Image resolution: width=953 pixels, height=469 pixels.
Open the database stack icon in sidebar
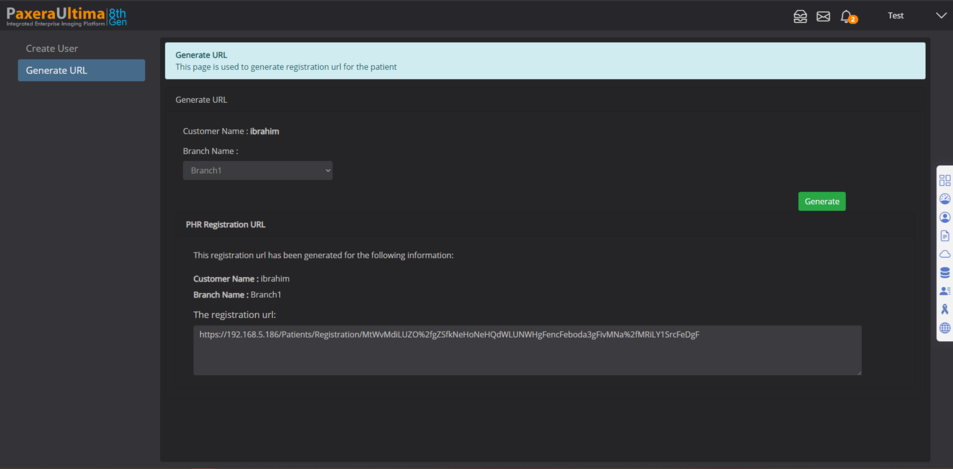[945, 272]
